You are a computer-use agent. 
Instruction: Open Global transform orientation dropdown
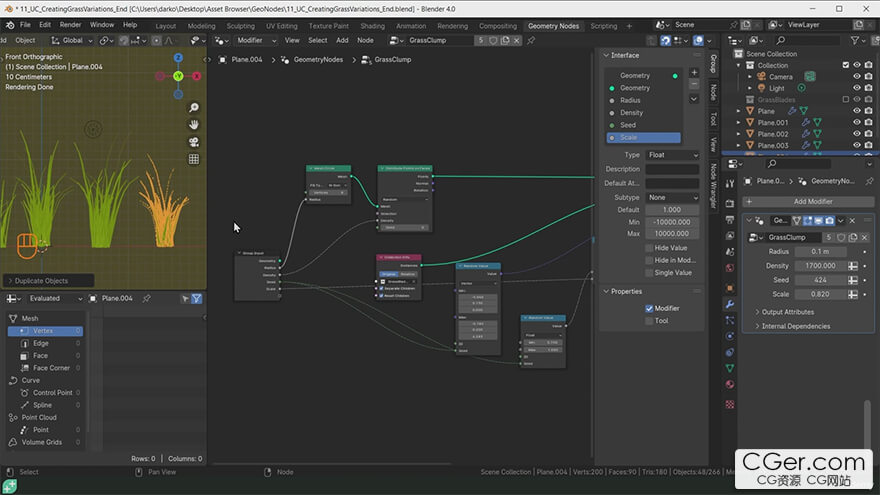(x=72, y=40)
